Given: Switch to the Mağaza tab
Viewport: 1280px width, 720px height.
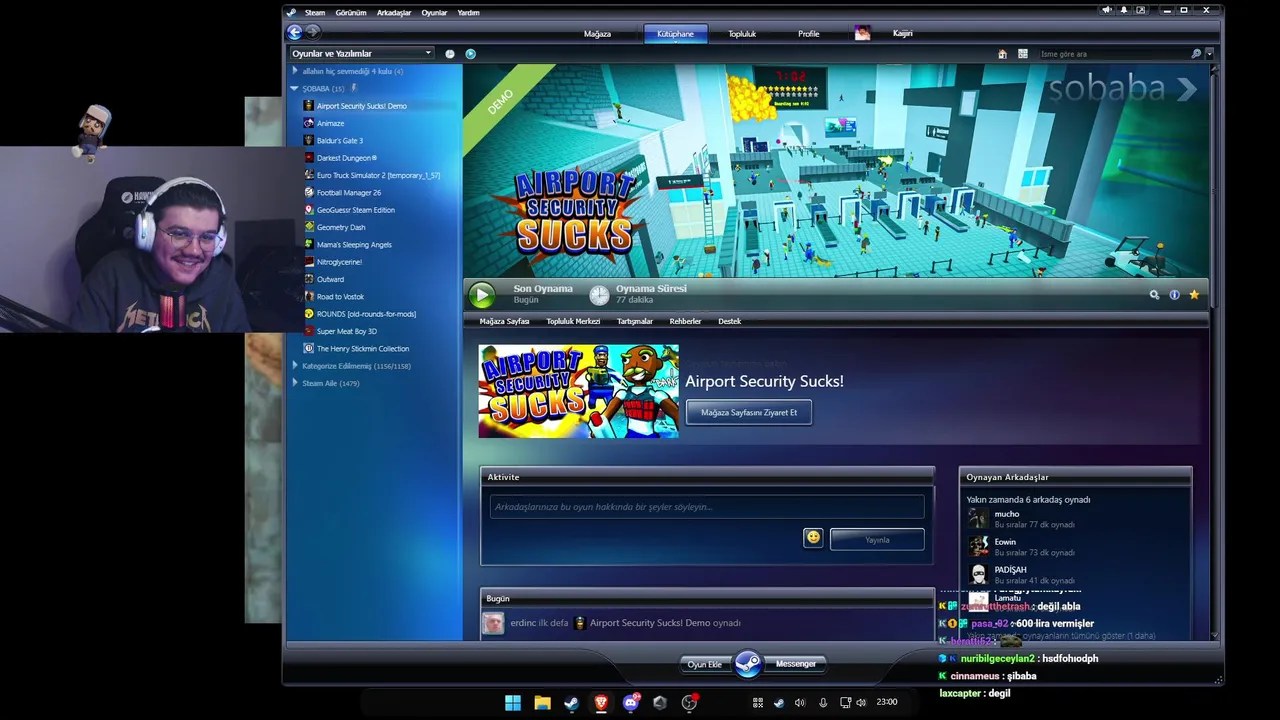Looking at the screenshot, I should (x=597, y=33).
